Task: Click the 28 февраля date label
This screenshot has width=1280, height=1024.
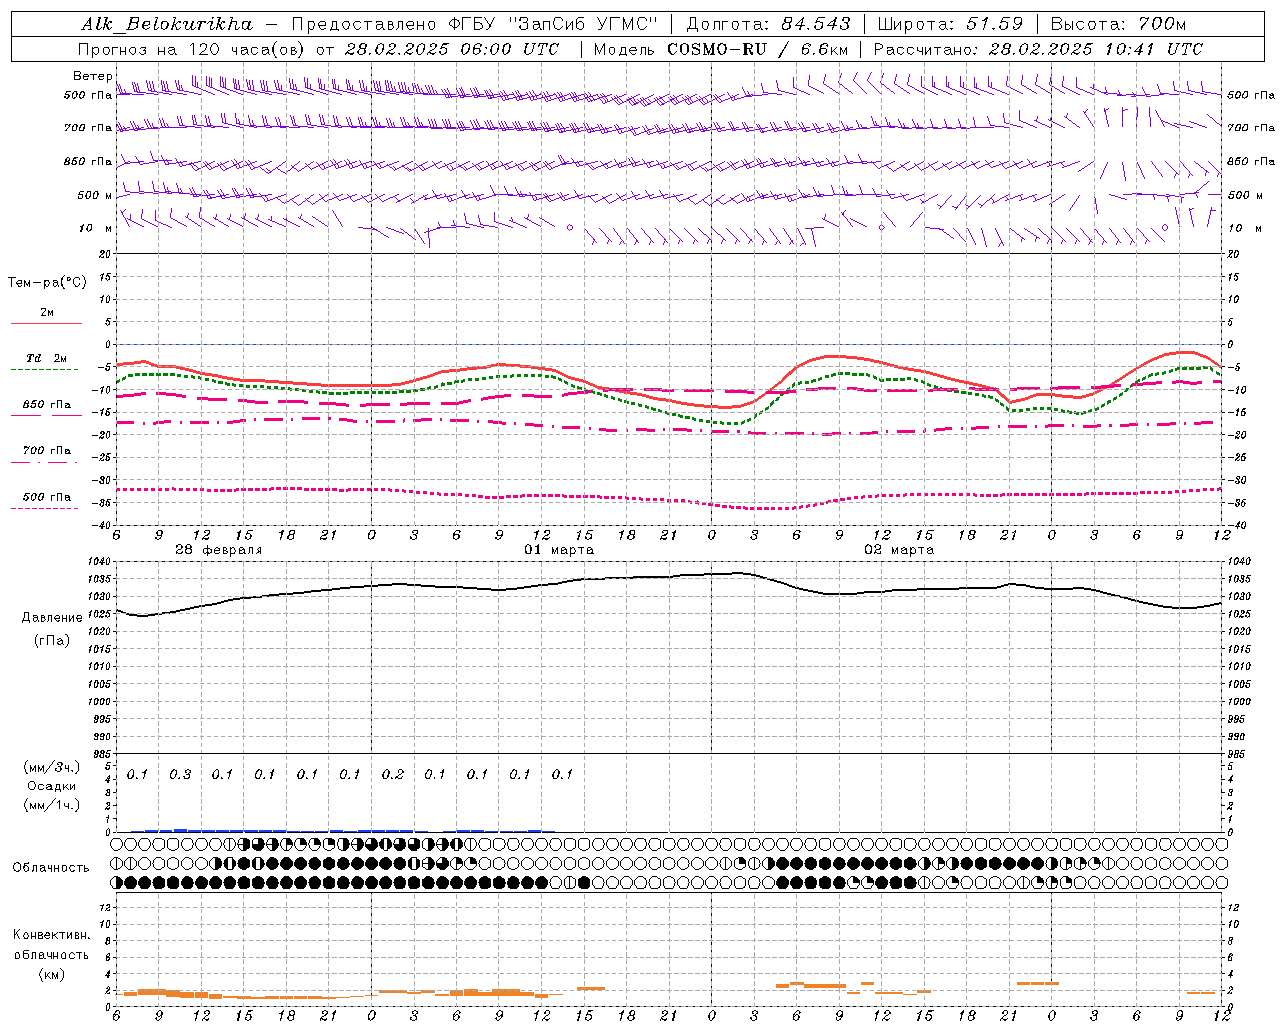Action: [x=219, y=550]
